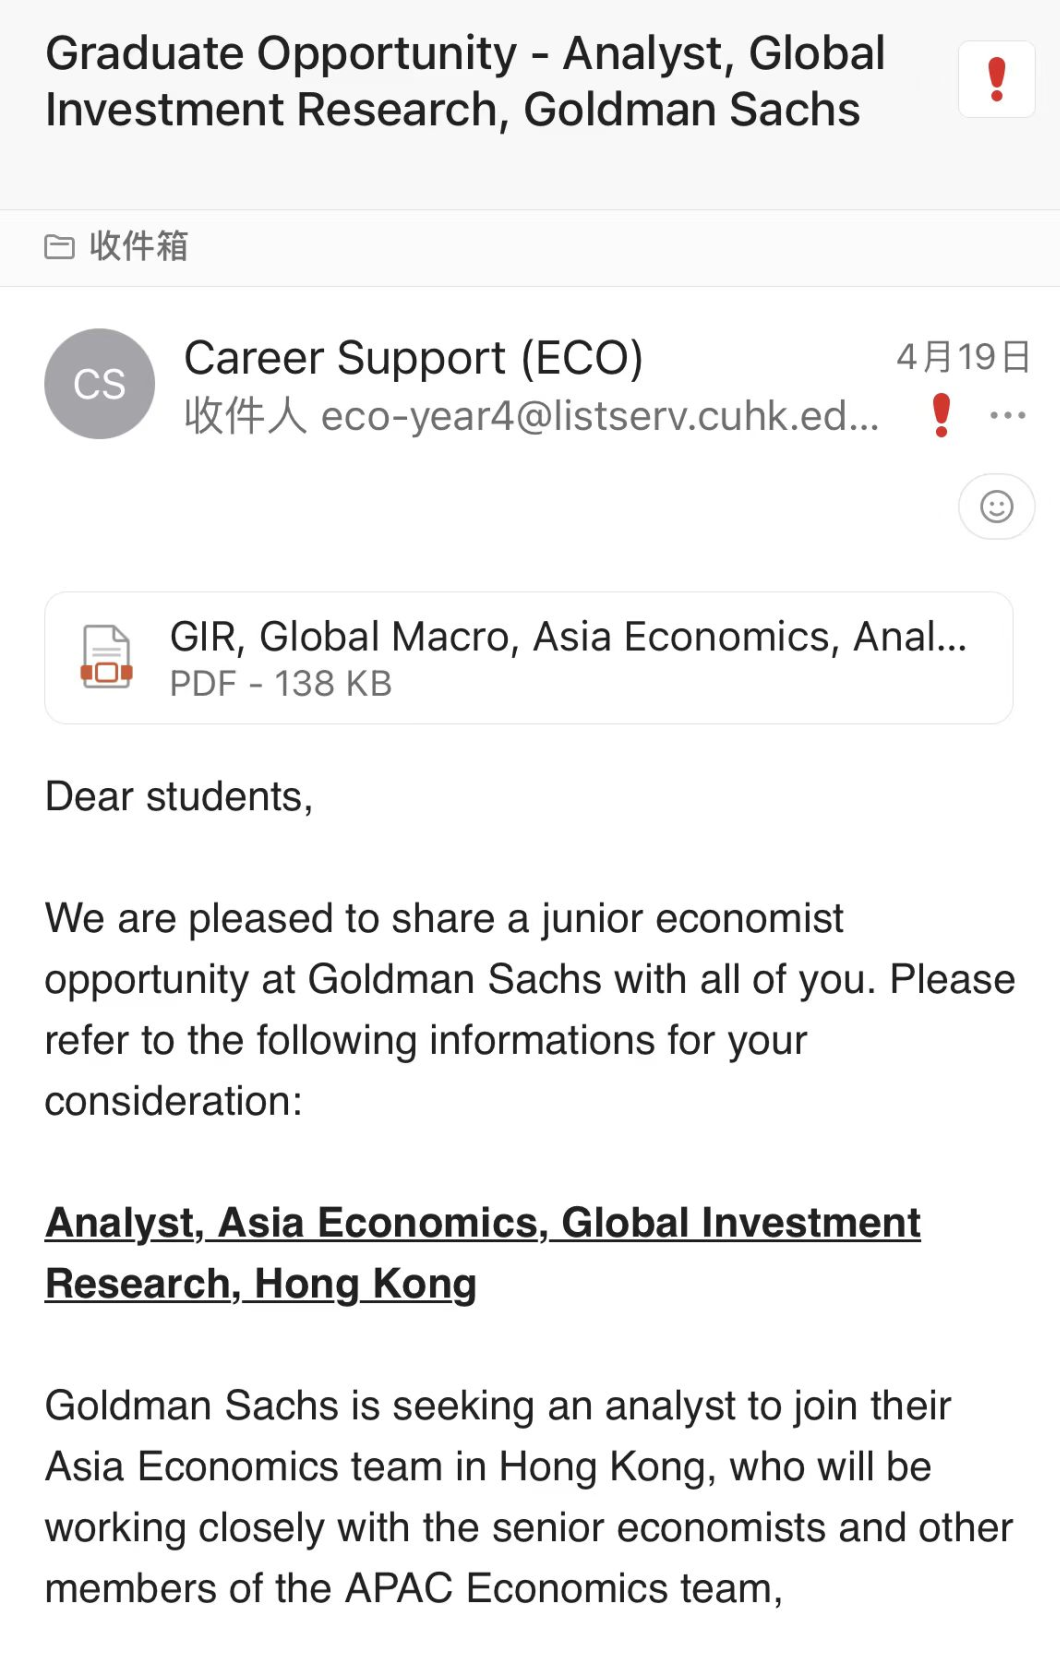This screenshot has width=1060, height=1656.
Task: Open the 收件箱 inbox folder label
Action: click(116, 246)
